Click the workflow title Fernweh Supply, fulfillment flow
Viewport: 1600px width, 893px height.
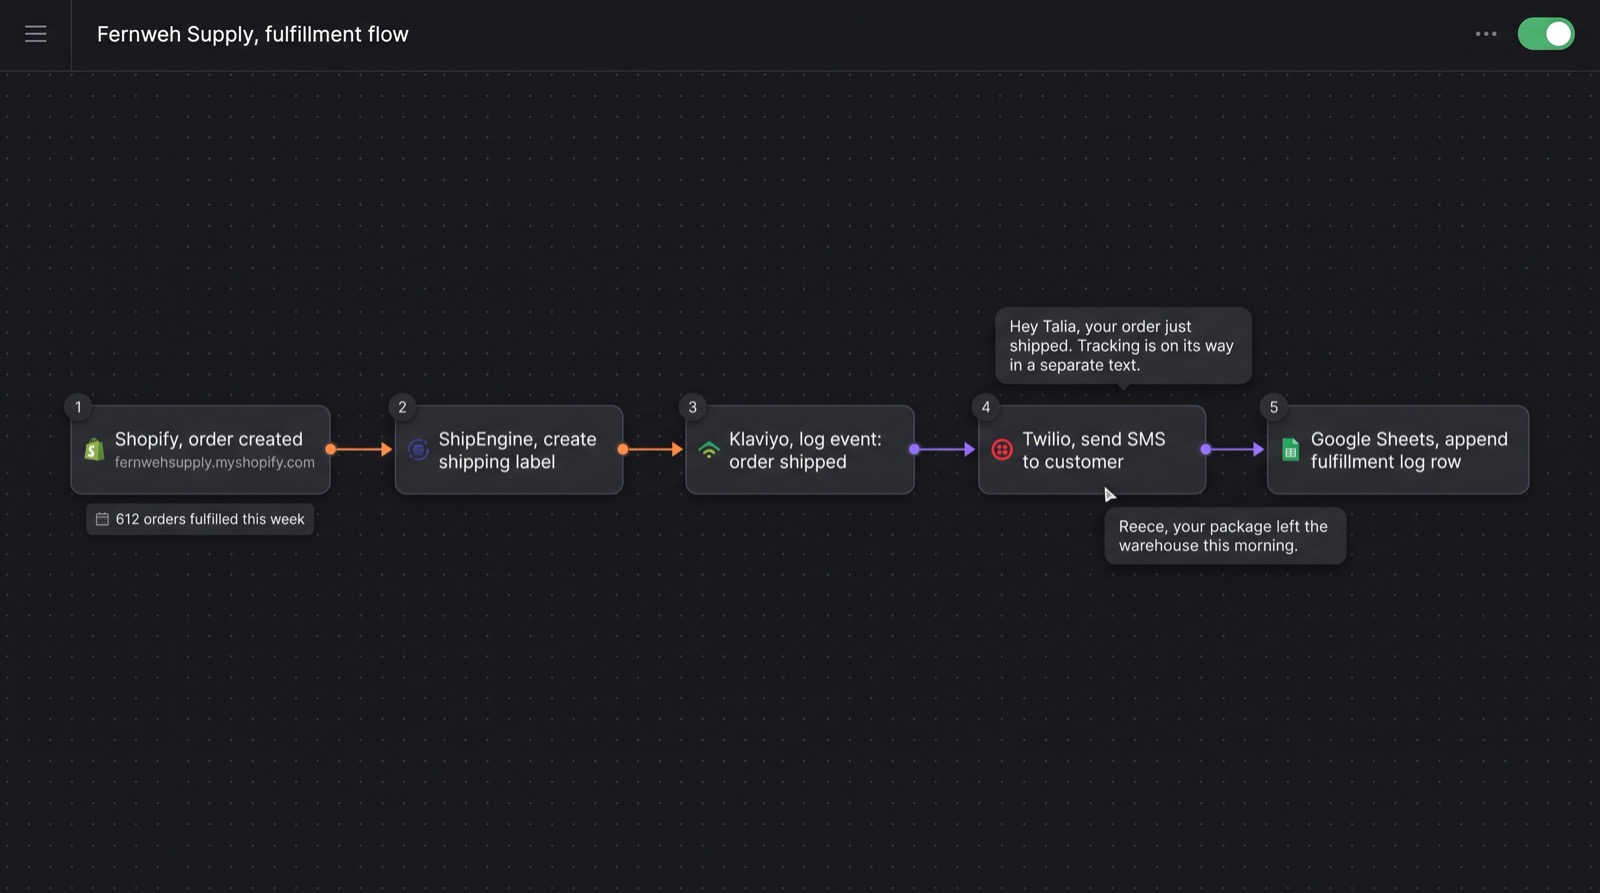click(253, 34)
